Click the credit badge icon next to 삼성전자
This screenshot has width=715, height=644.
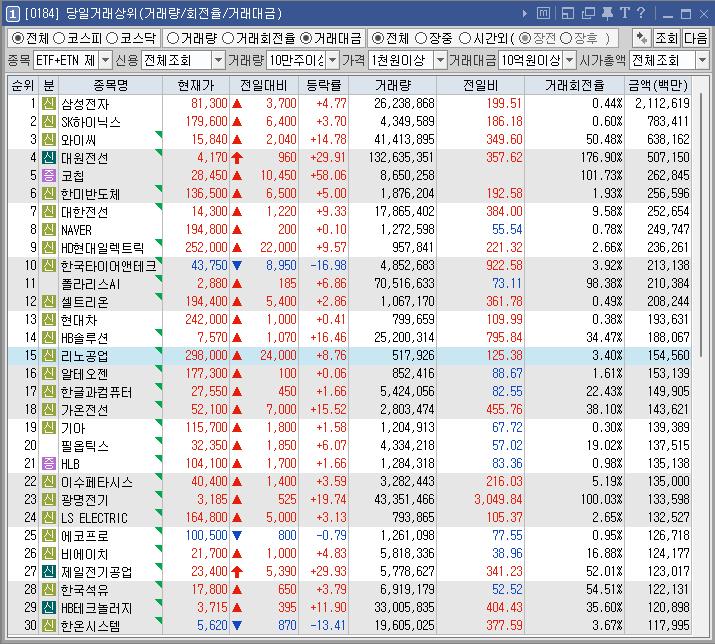coord(49,104)
